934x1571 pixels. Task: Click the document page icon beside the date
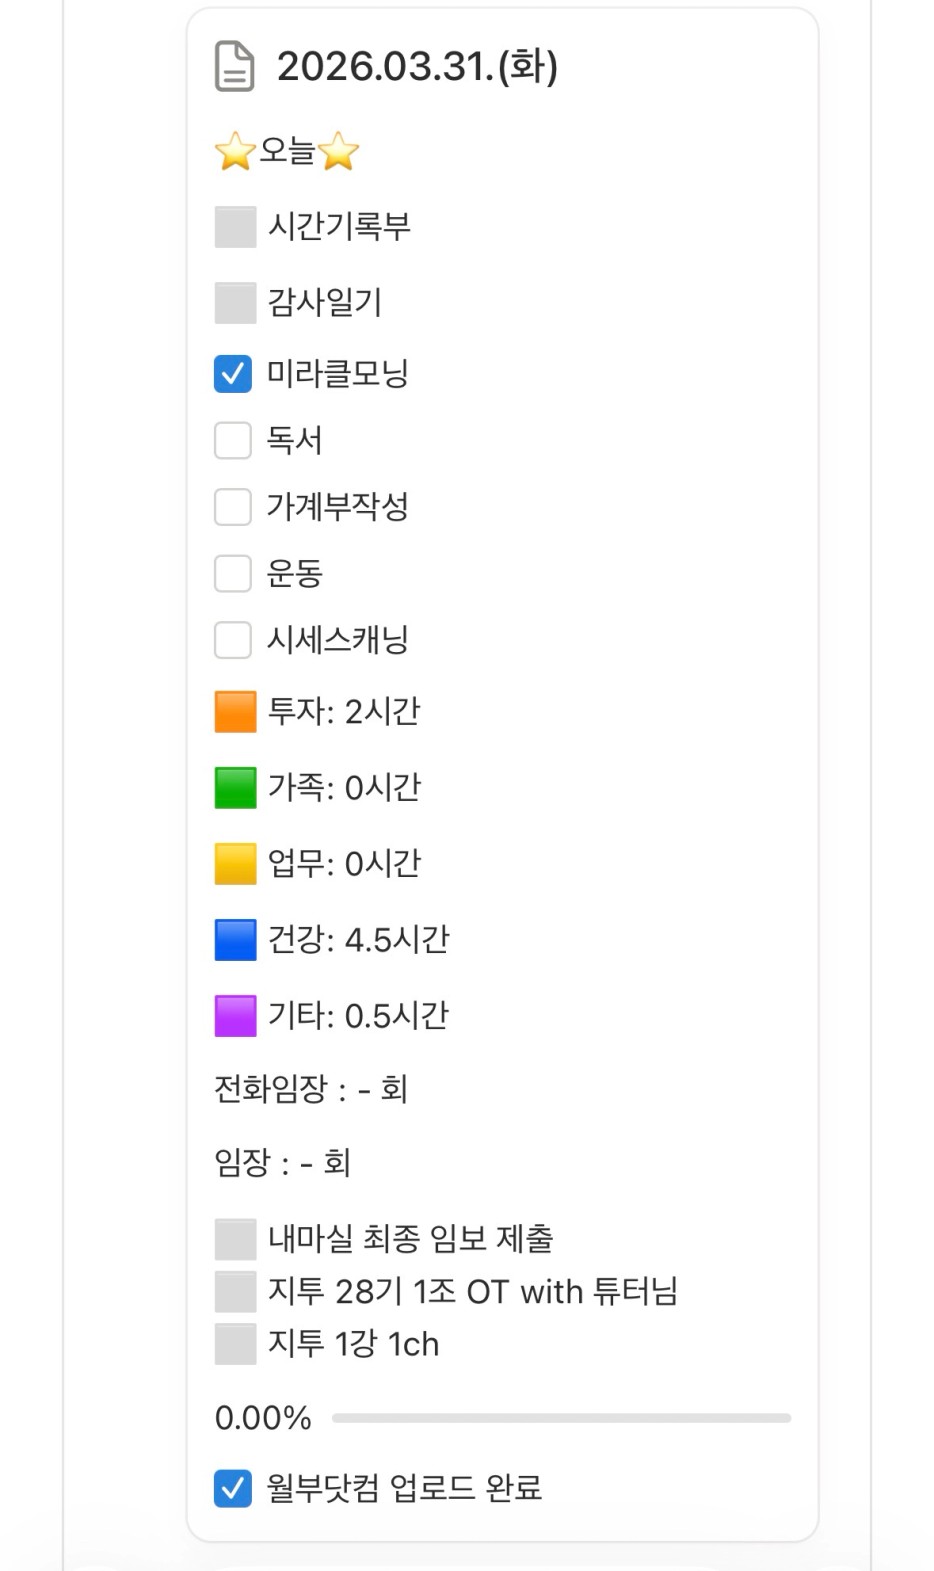pyautogui.click(x=234, y=67)
